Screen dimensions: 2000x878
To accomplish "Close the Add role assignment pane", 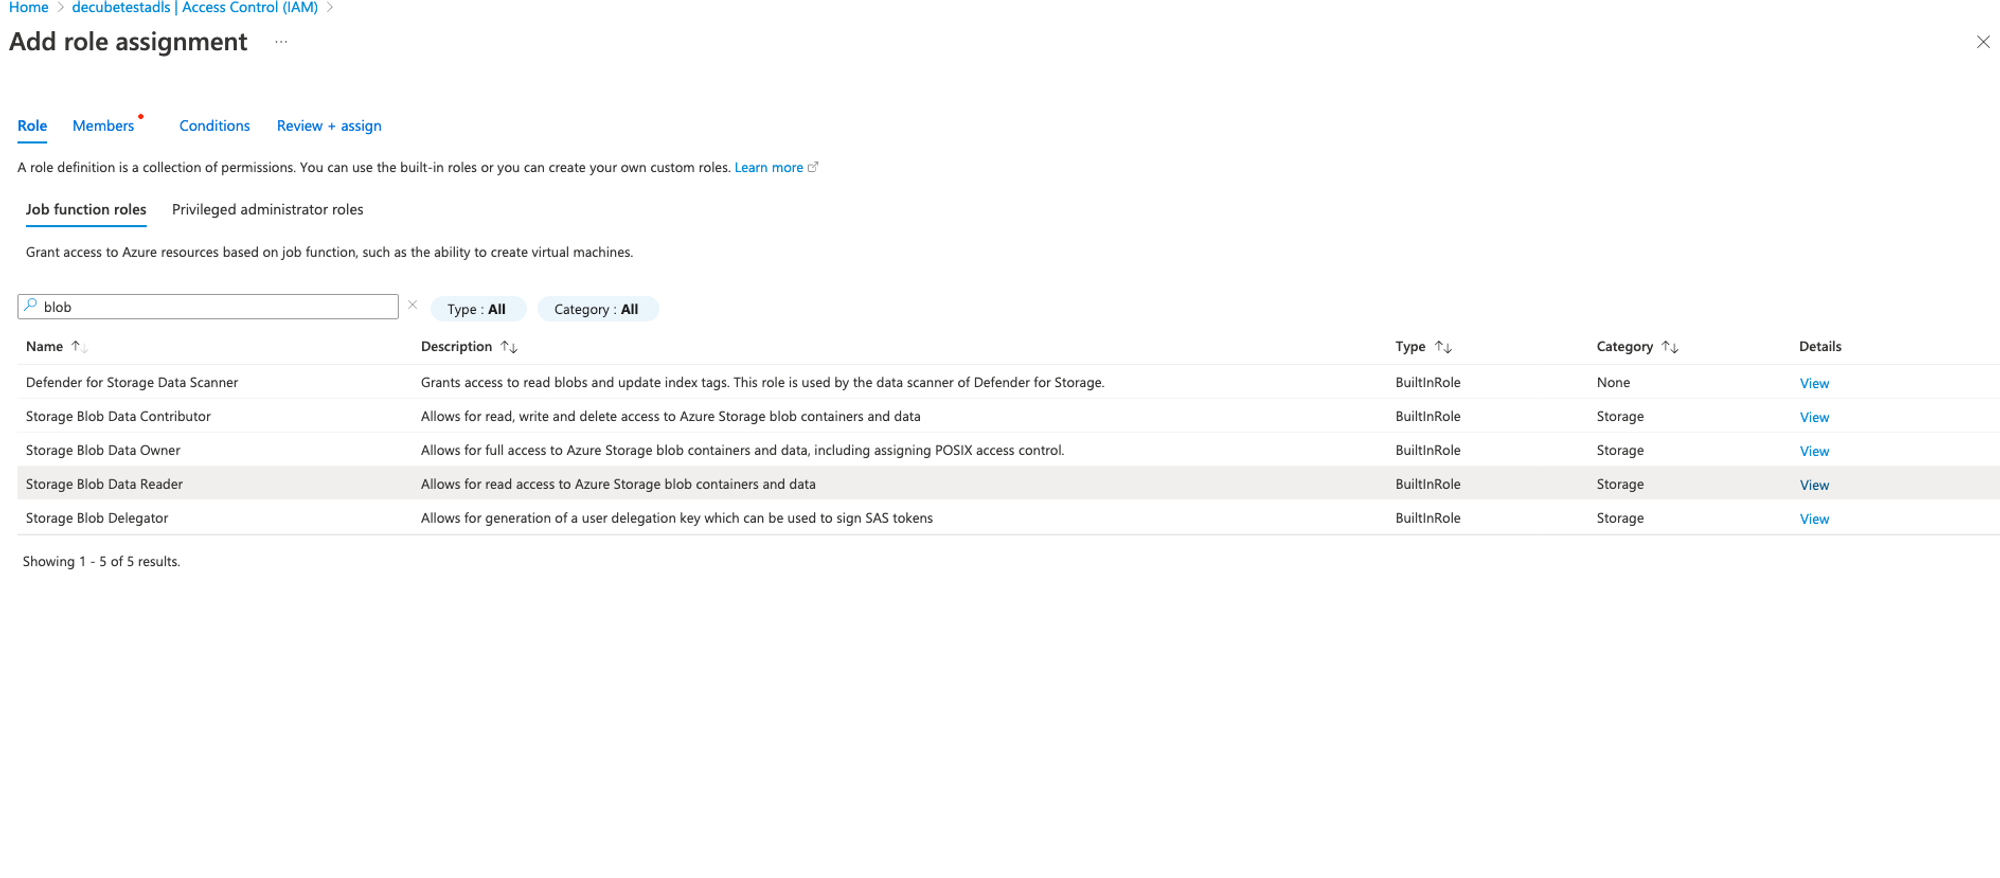I will (x=1982, y=42).
